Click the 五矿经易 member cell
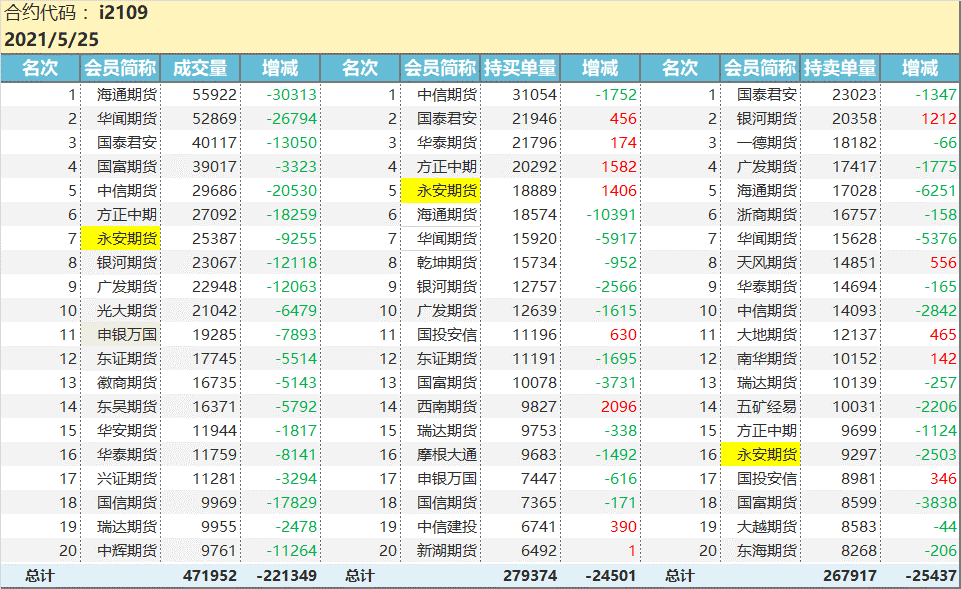 [x=767, y=406]
